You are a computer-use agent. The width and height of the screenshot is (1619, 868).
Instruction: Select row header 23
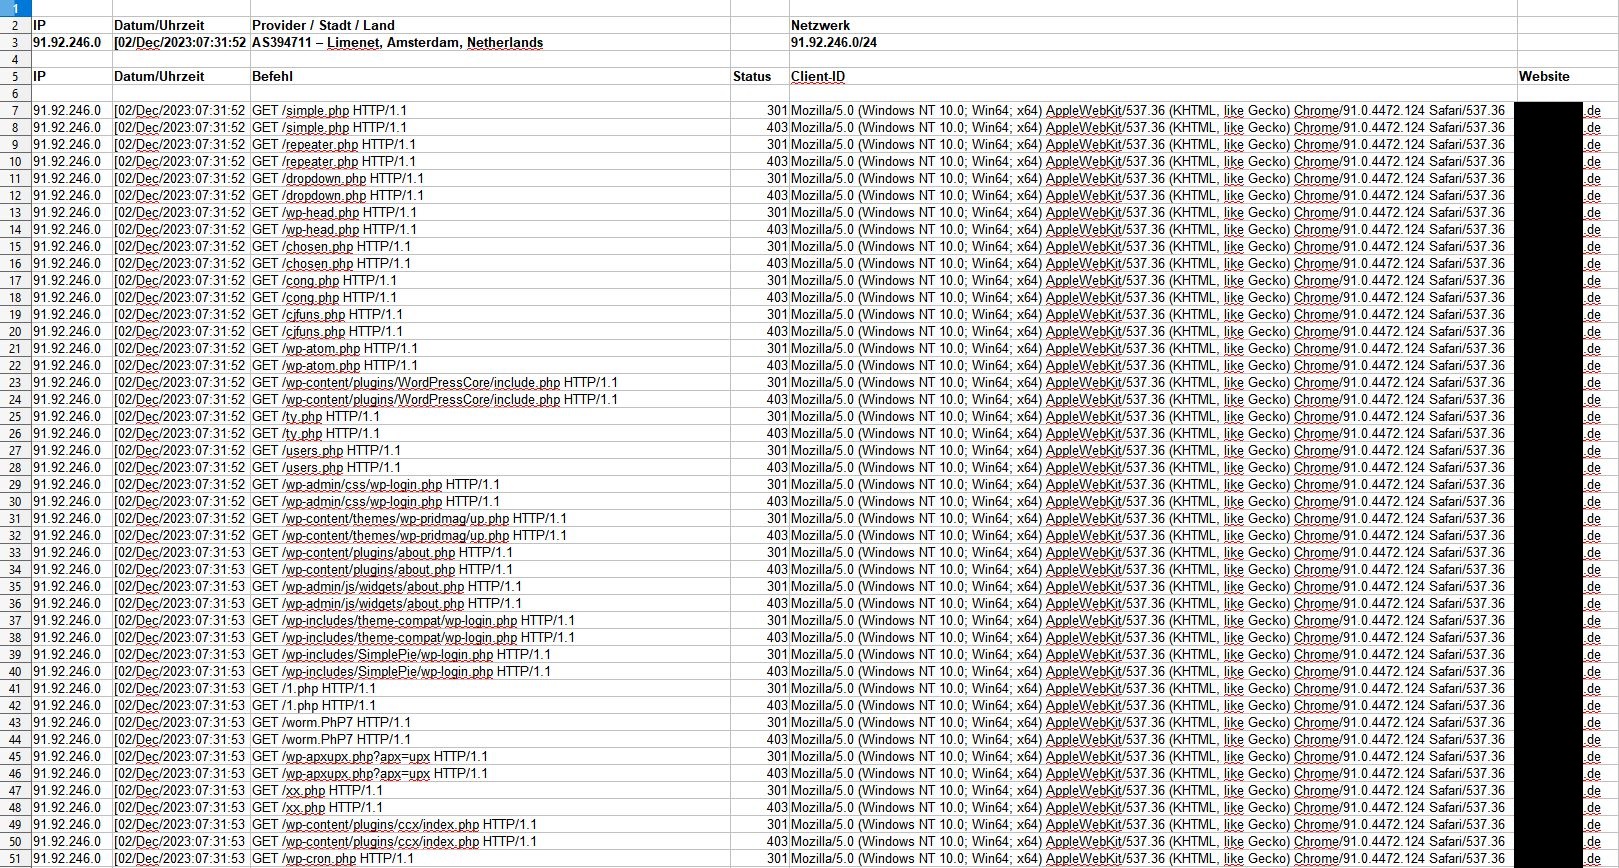[15, 382]
